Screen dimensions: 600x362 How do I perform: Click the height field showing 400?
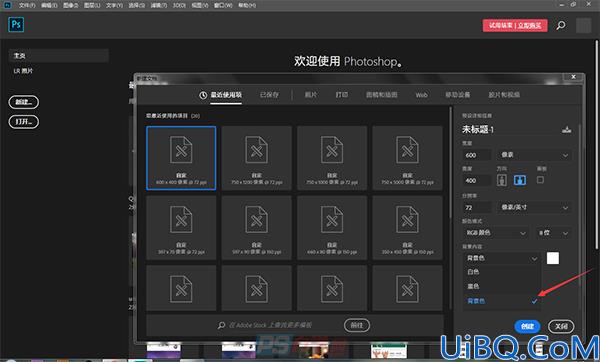click(x=477, y=181)
